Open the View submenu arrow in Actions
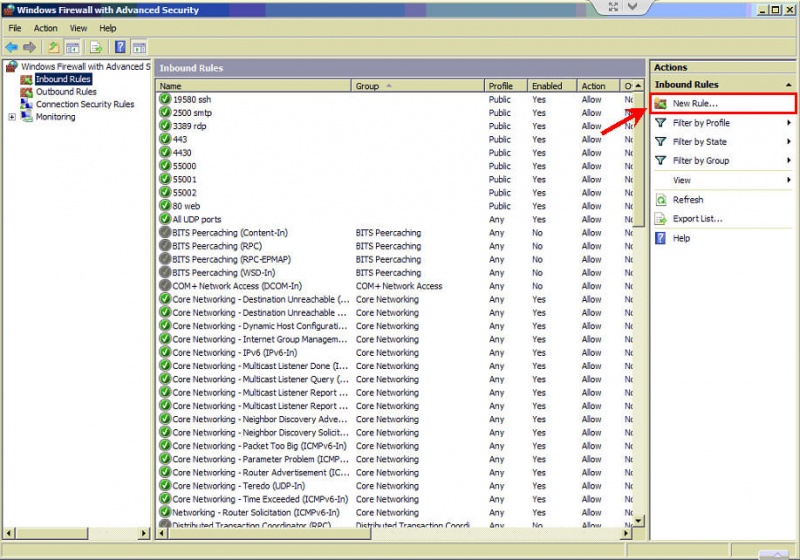Image resolution: width=800 pixels, height=560 pixels. pyautogui.click(x=789, y=180)
